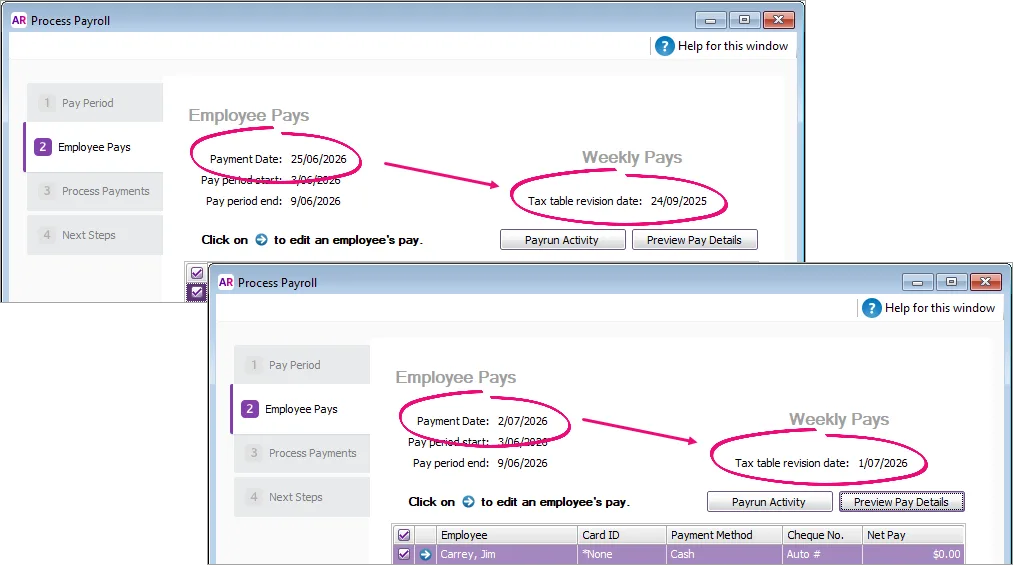The height and width of the screenshot is (565, 1013).
Task: Close the front Process Payroll window
Action: (985, 282)
